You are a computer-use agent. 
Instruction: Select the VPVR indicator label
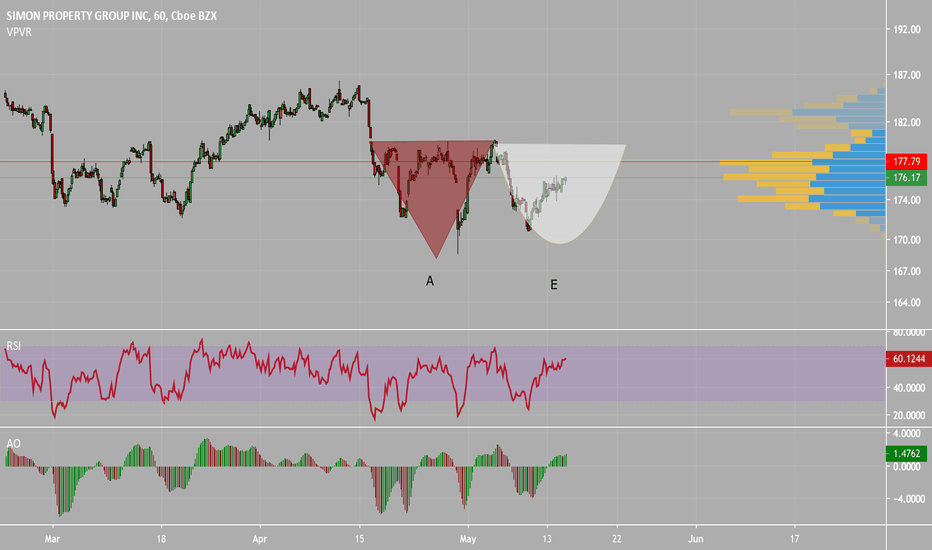19,32
